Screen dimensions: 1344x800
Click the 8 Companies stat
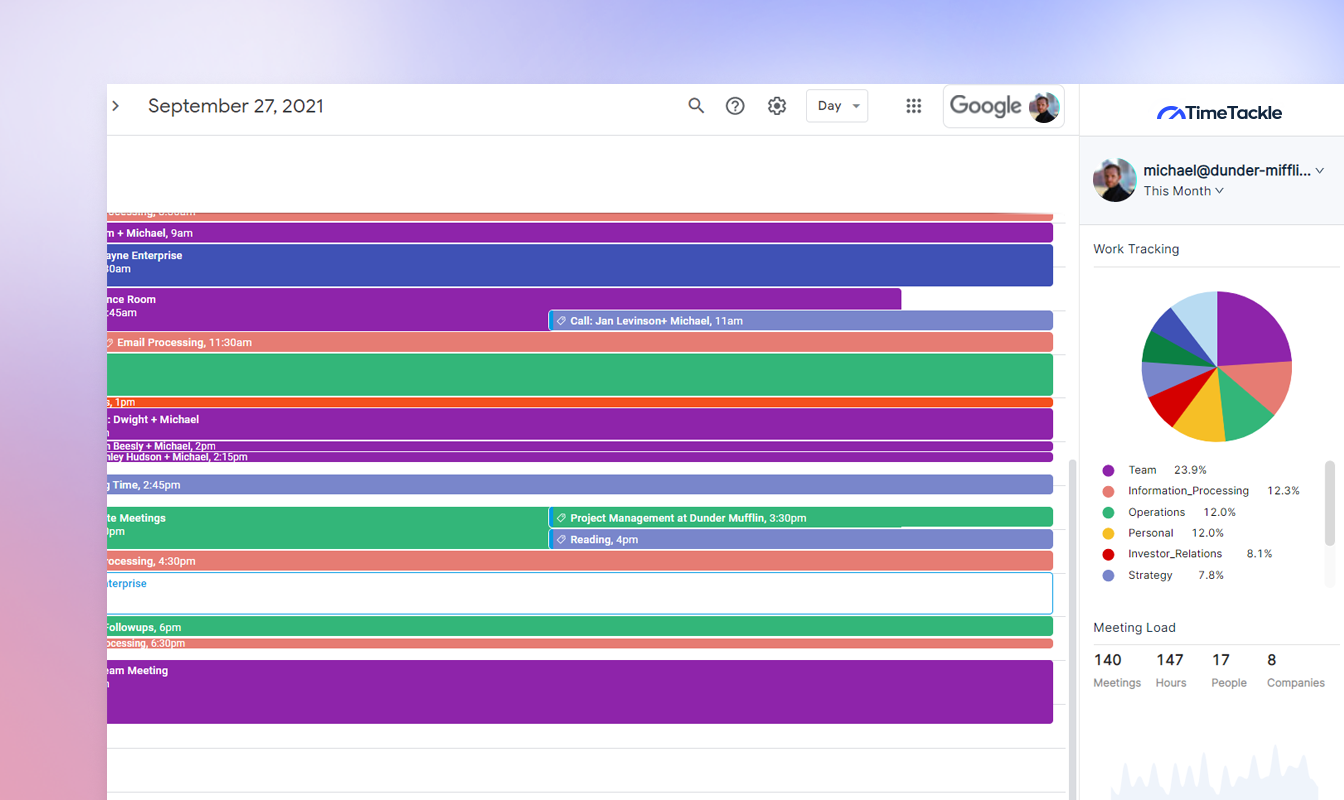(x=1295, y=670)
